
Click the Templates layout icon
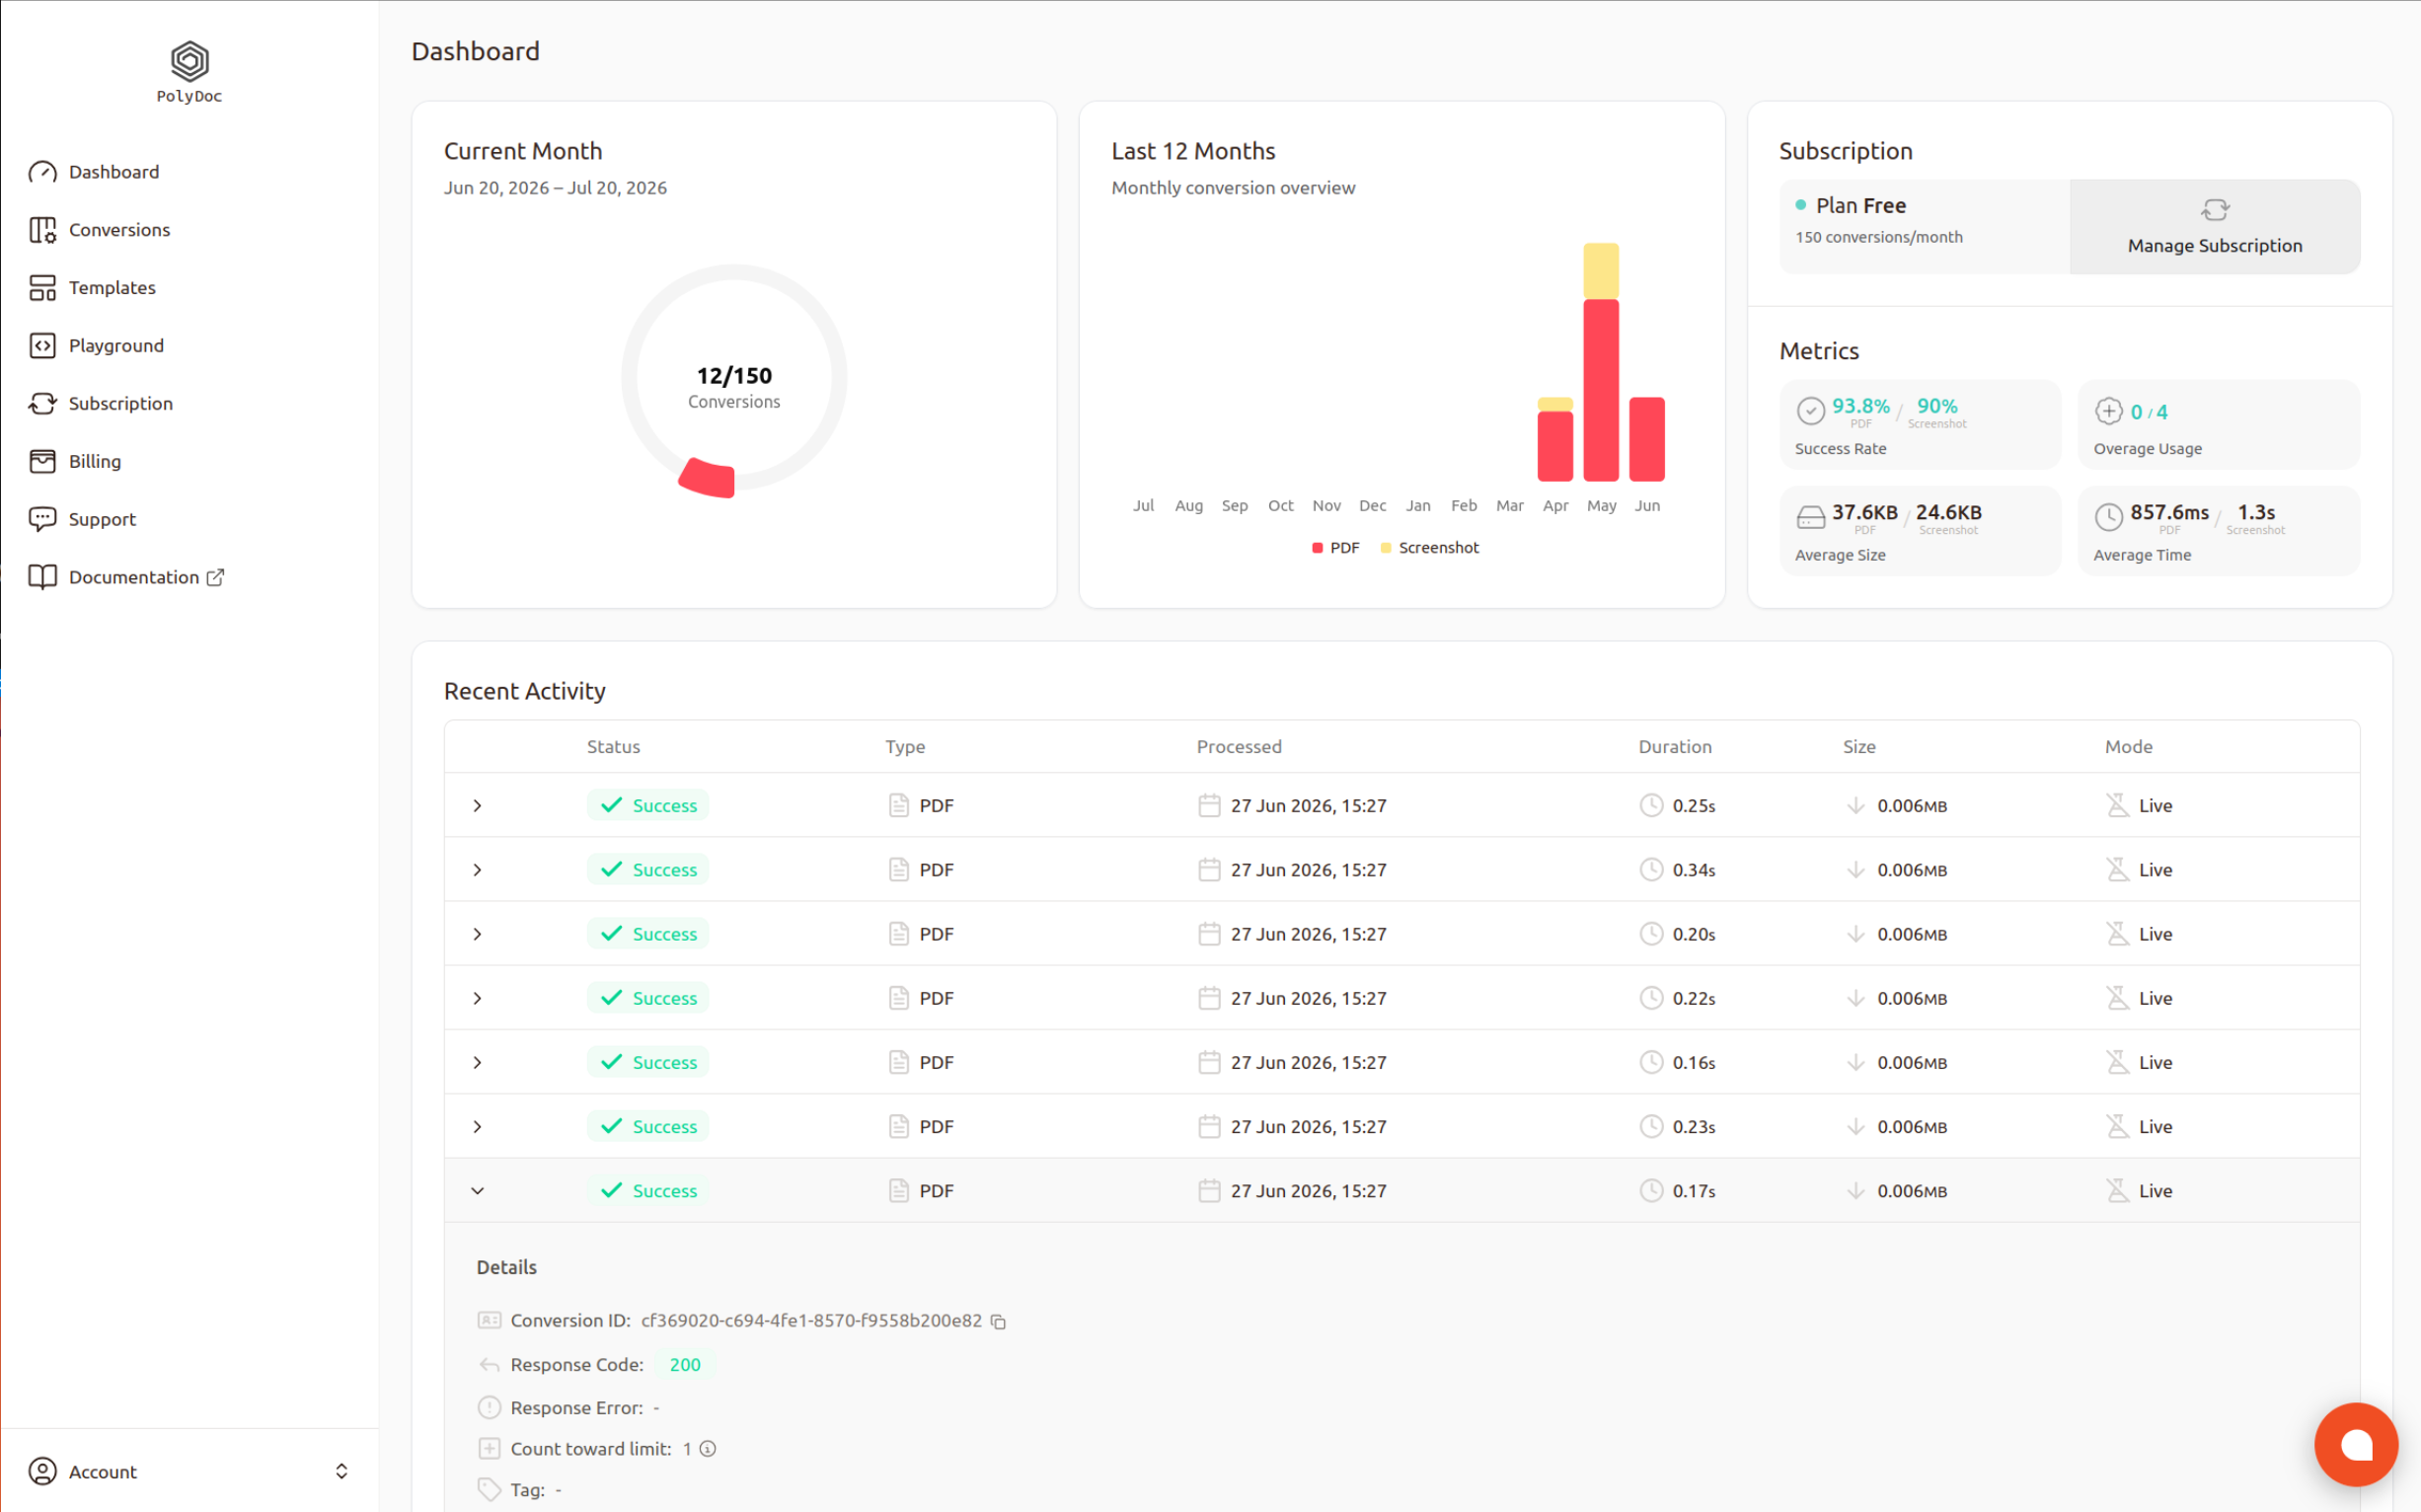(x=42, y=288)
